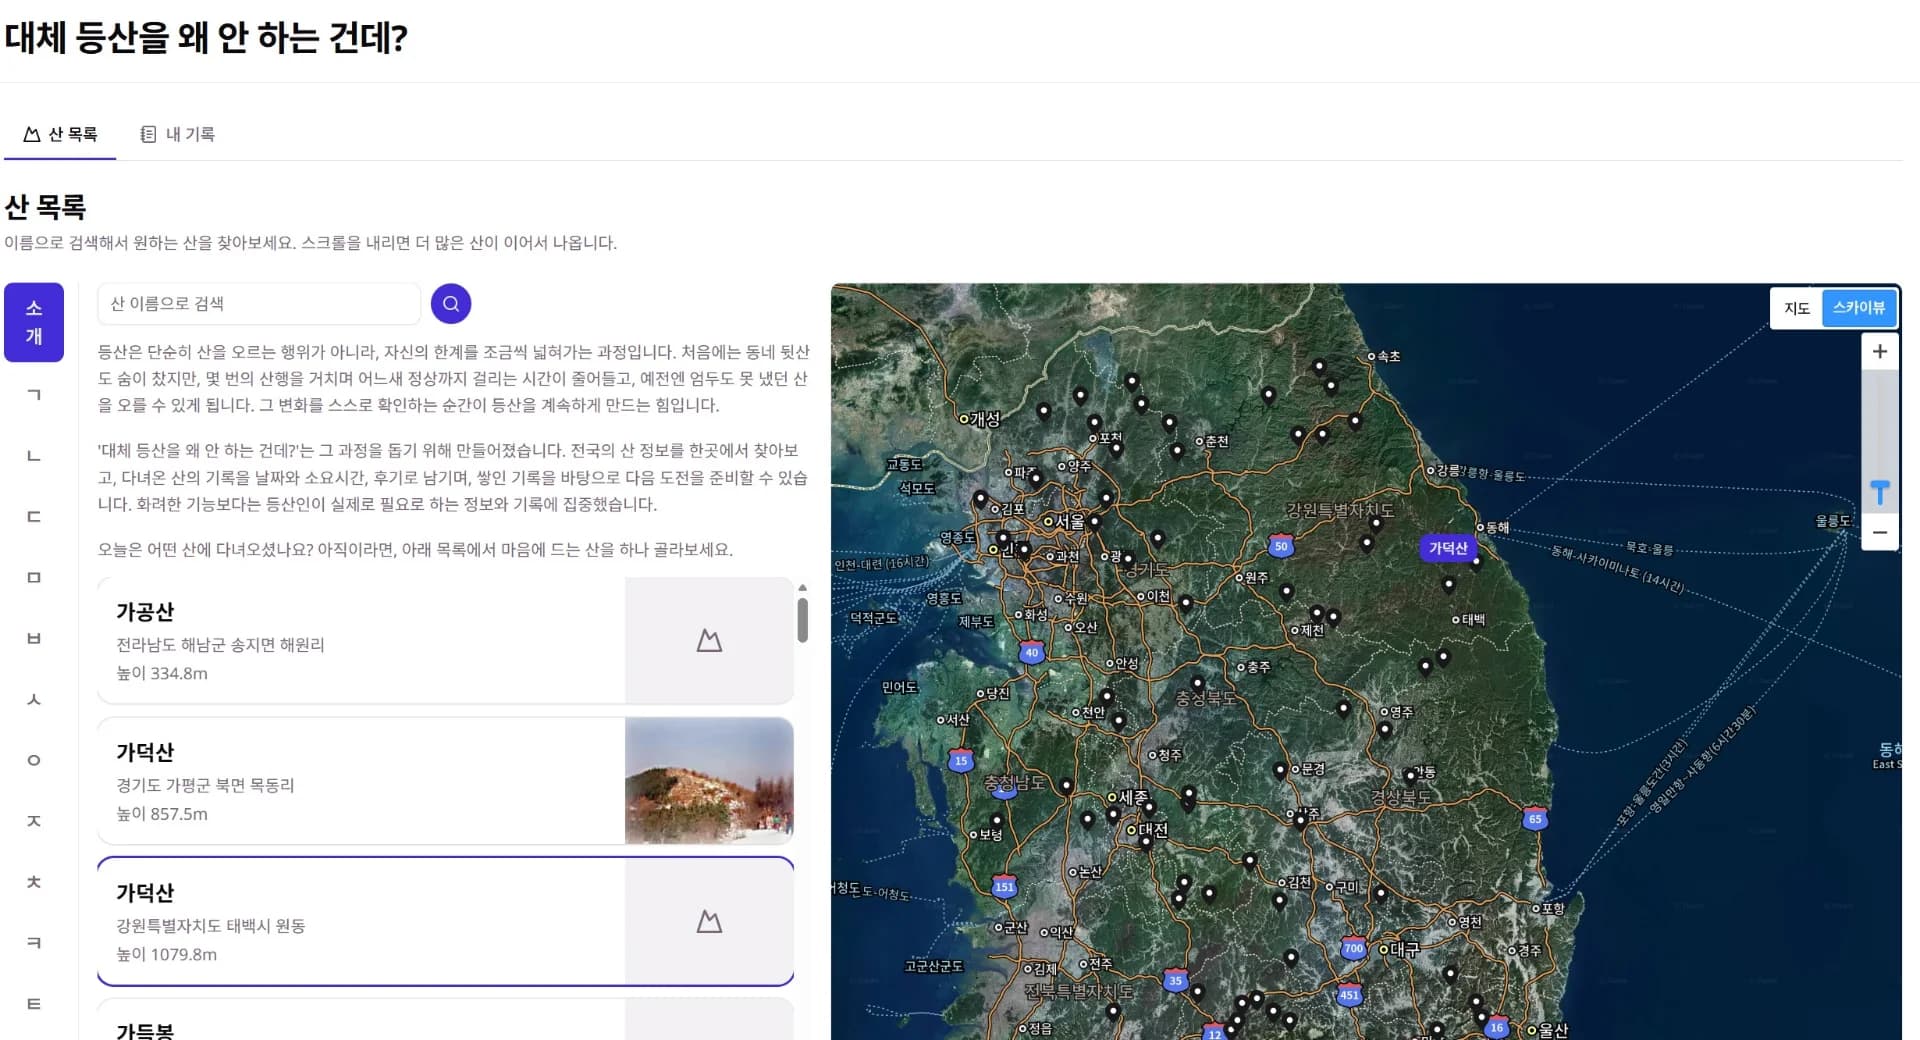Image resolution: width=1920 pixels, height=1040 pixels.
Task: Open the 가덕산 경기도 가평군 card
Action: pos(445,781)
